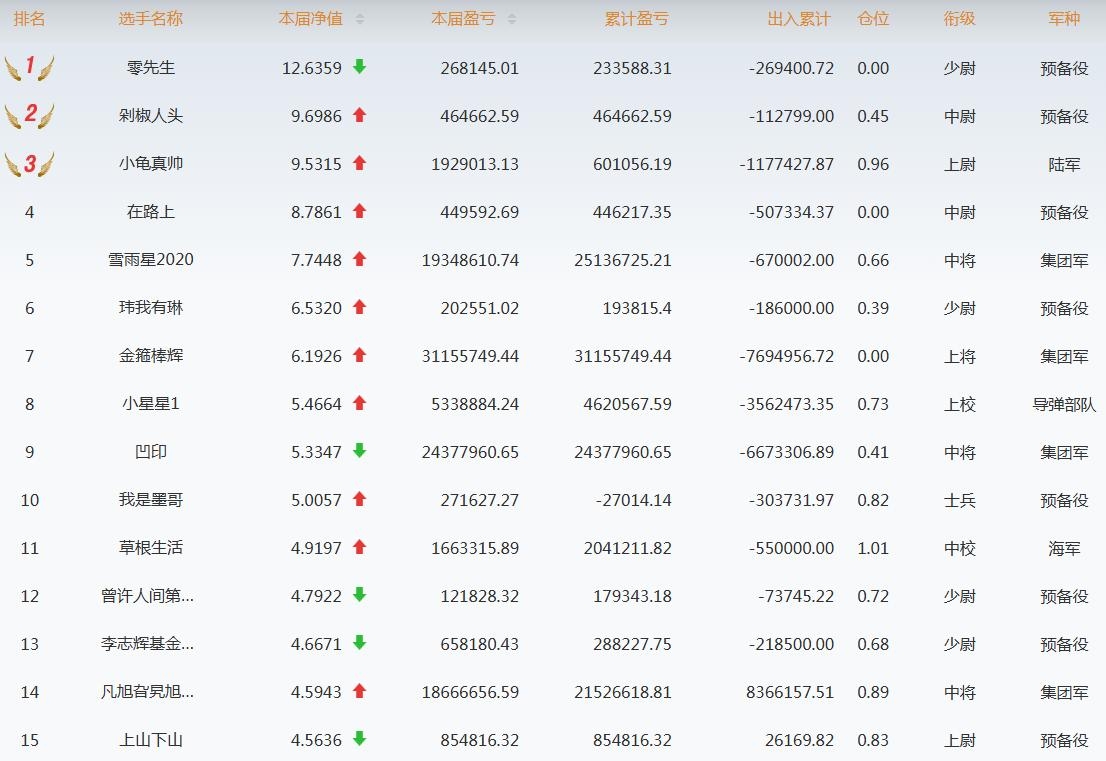Click the 出入累计 column header

point(798,19)
